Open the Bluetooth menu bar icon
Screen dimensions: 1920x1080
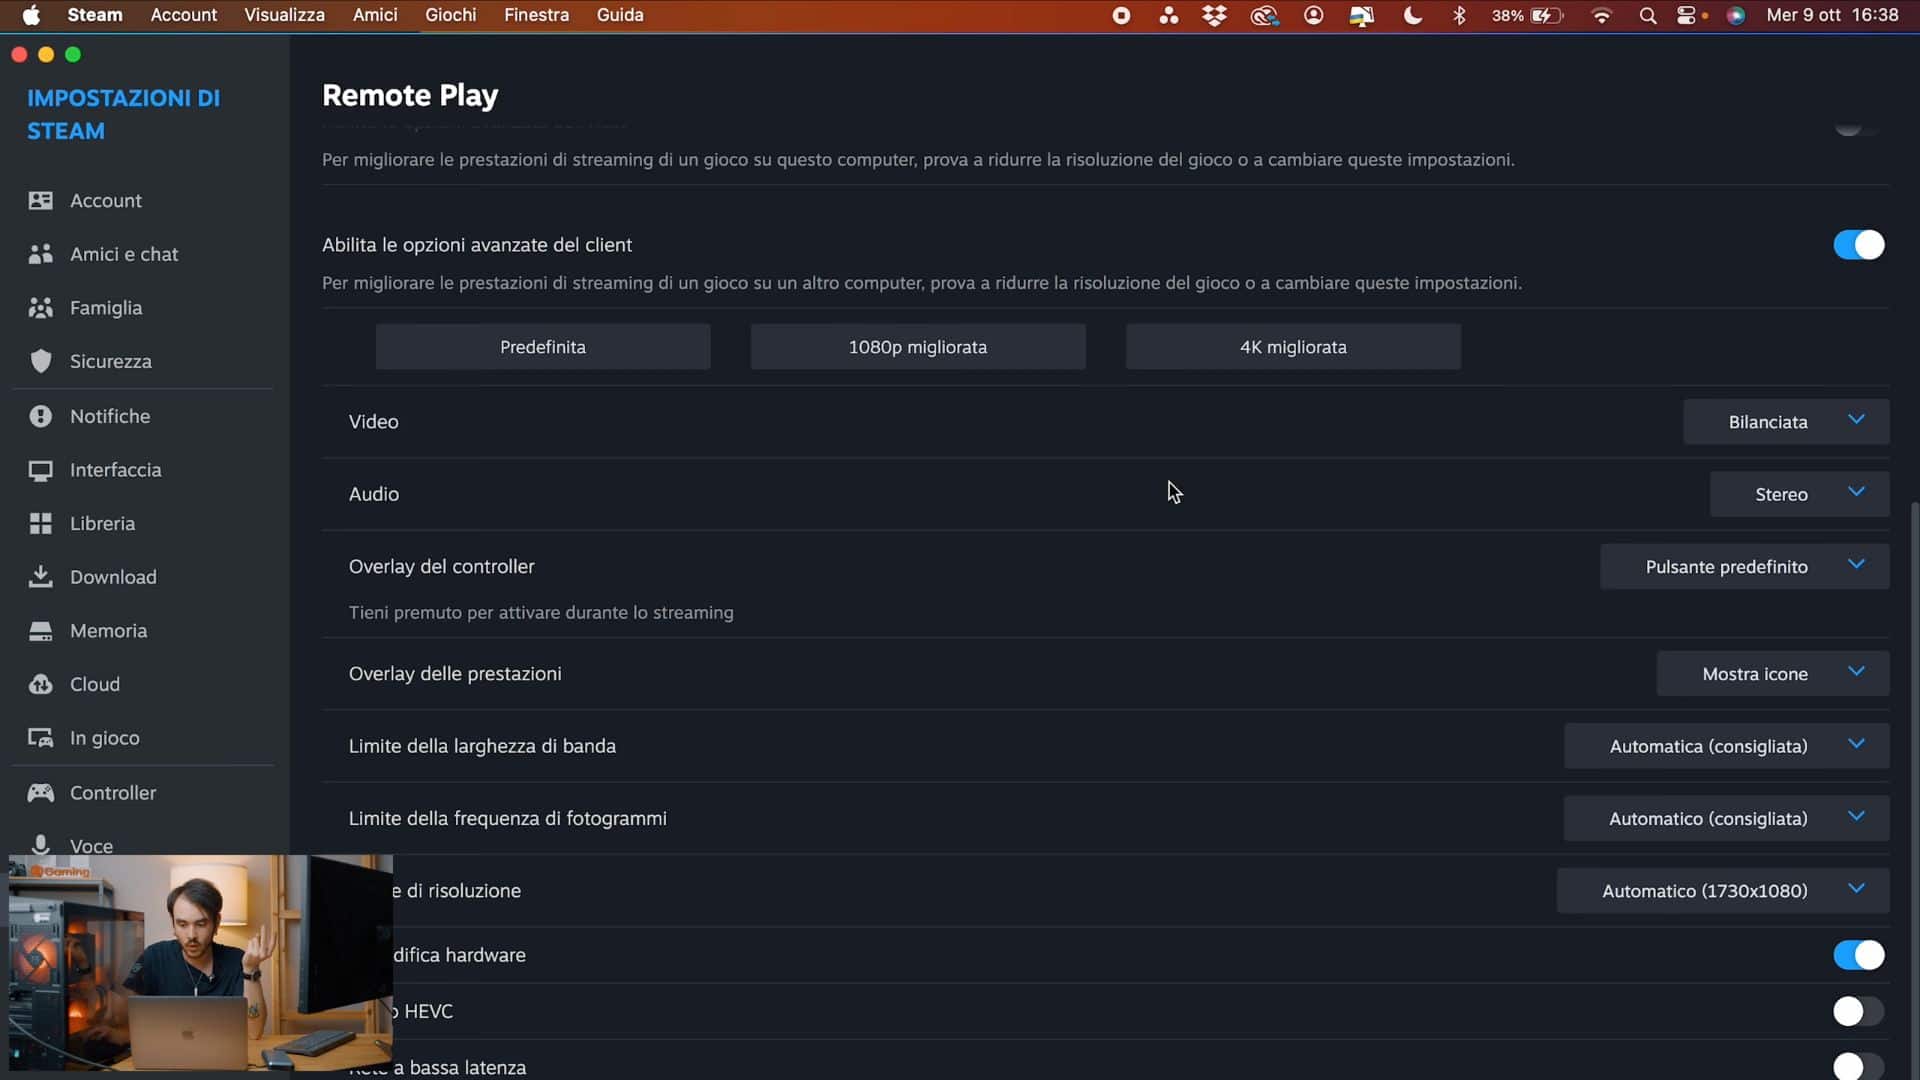click(x=1459, y=15)
